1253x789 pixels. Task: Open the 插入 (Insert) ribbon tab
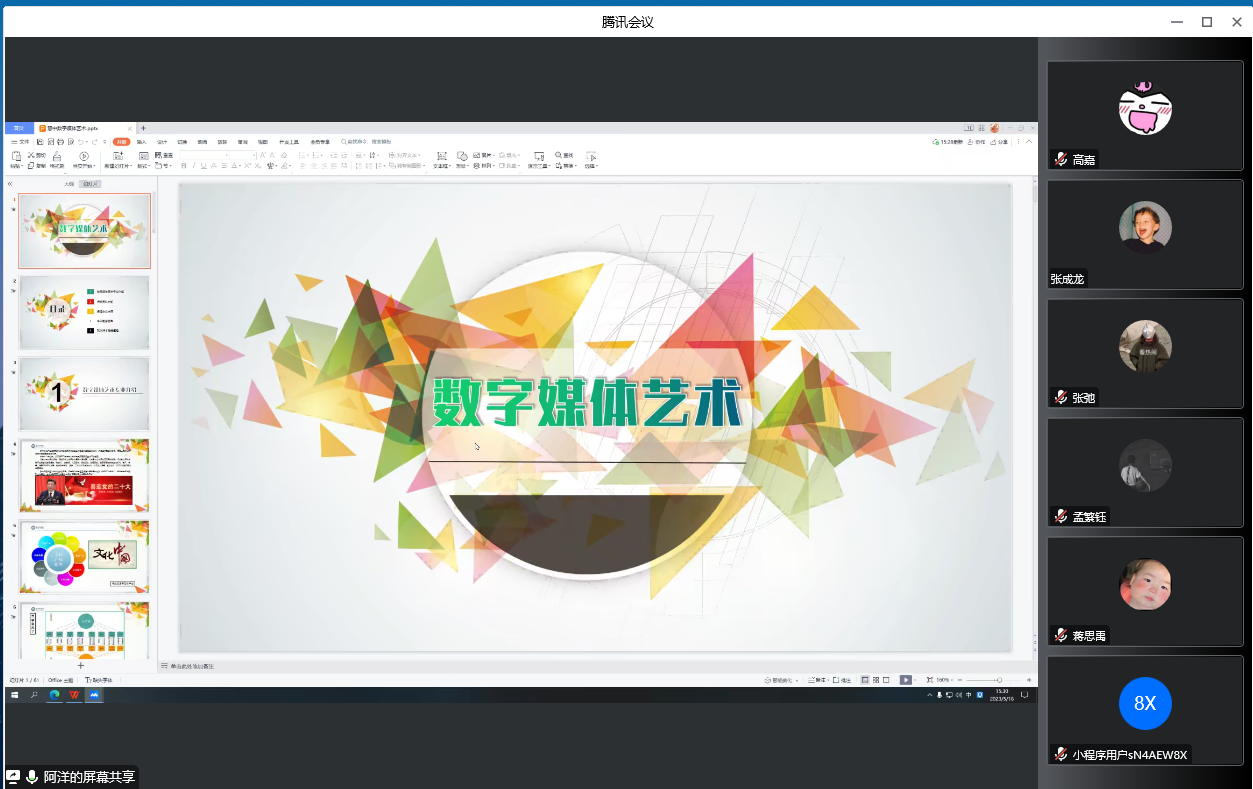point(141,142)
